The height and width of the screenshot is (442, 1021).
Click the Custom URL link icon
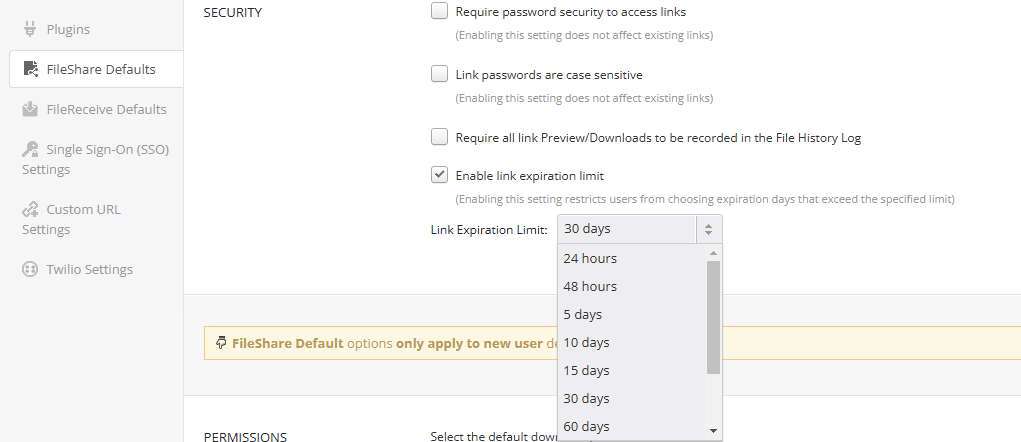point(30,209)
